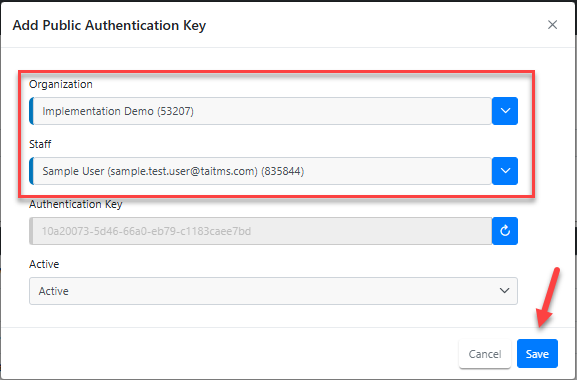Click the dialog title Add Public Authentication Key
Image resolution: width=577 pixels, height=380 pixels.
click(109, 25)
